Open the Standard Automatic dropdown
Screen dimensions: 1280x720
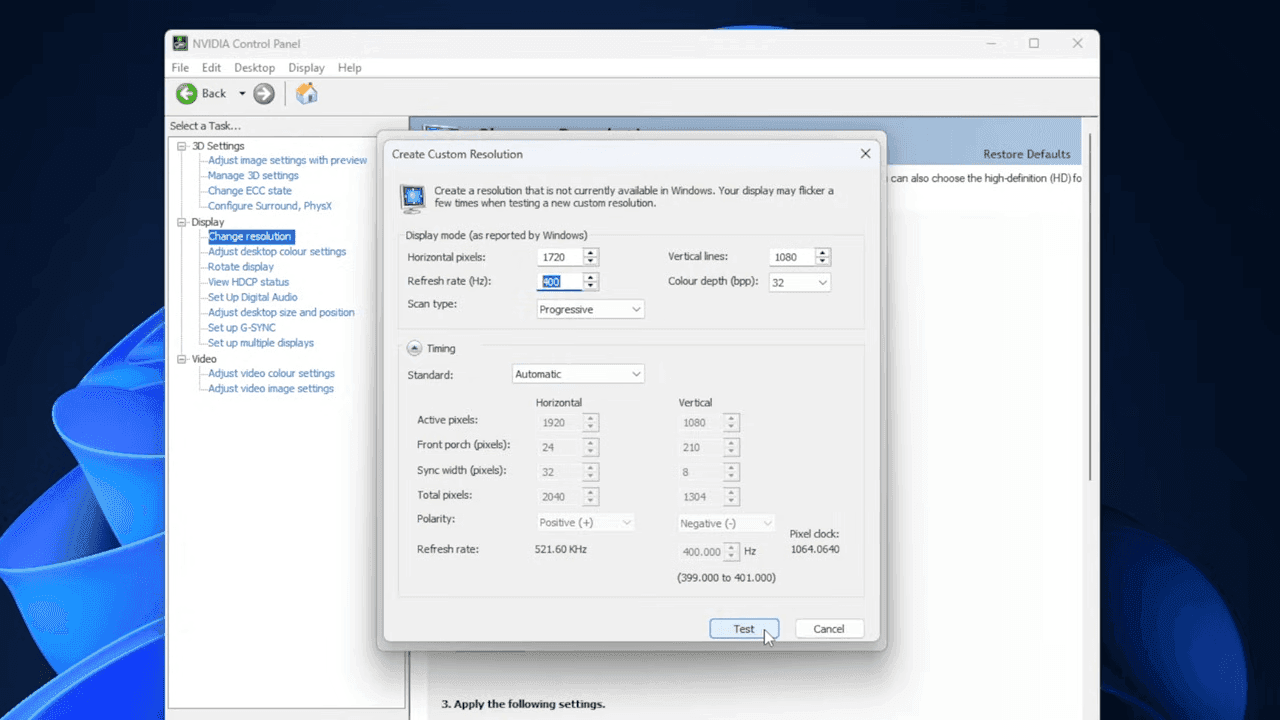(577, 374)
